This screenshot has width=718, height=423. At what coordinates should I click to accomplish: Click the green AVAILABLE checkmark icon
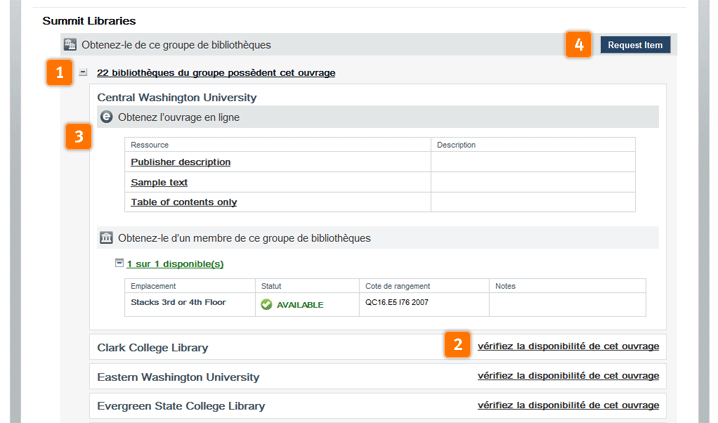click(267, 305)
